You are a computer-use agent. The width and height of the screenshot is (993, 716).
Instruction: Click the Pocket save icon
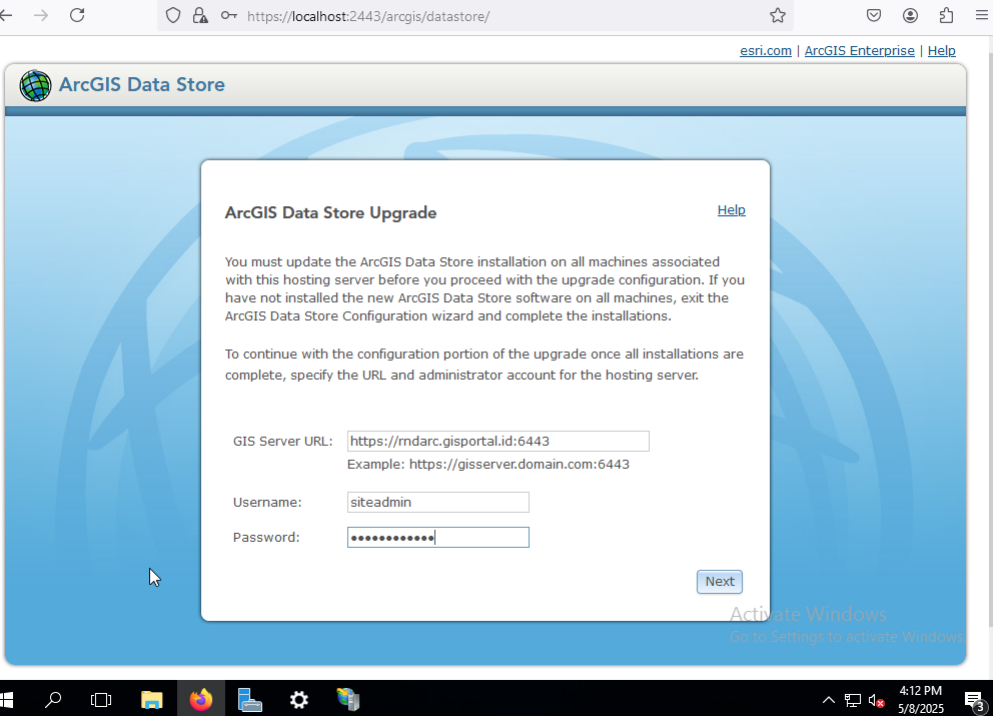(874, 16)
